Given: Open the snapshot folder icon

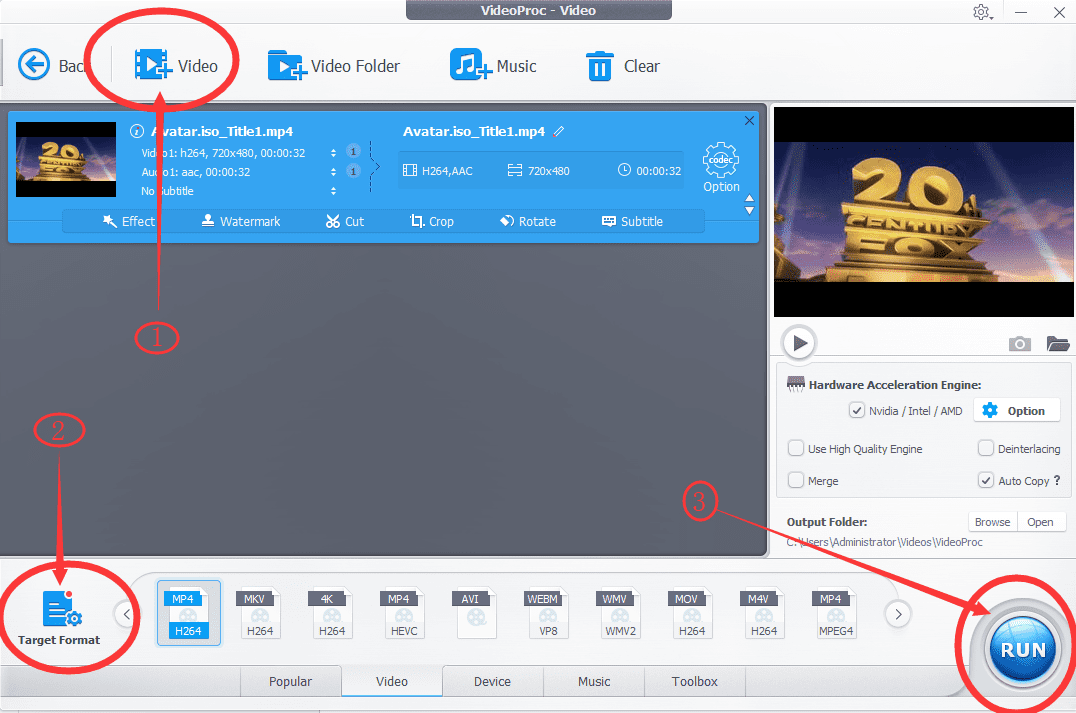Looking at the screenshot, I should pyautogui.click(x=1057, y=344).
